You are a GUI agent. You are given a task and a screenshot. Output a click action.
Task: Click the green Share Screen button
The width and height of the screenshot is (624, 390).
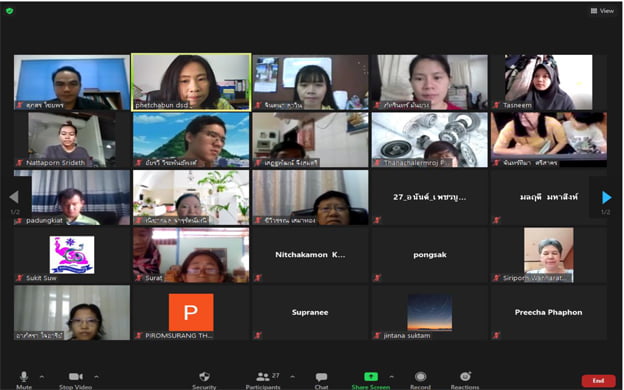point(370,379)
